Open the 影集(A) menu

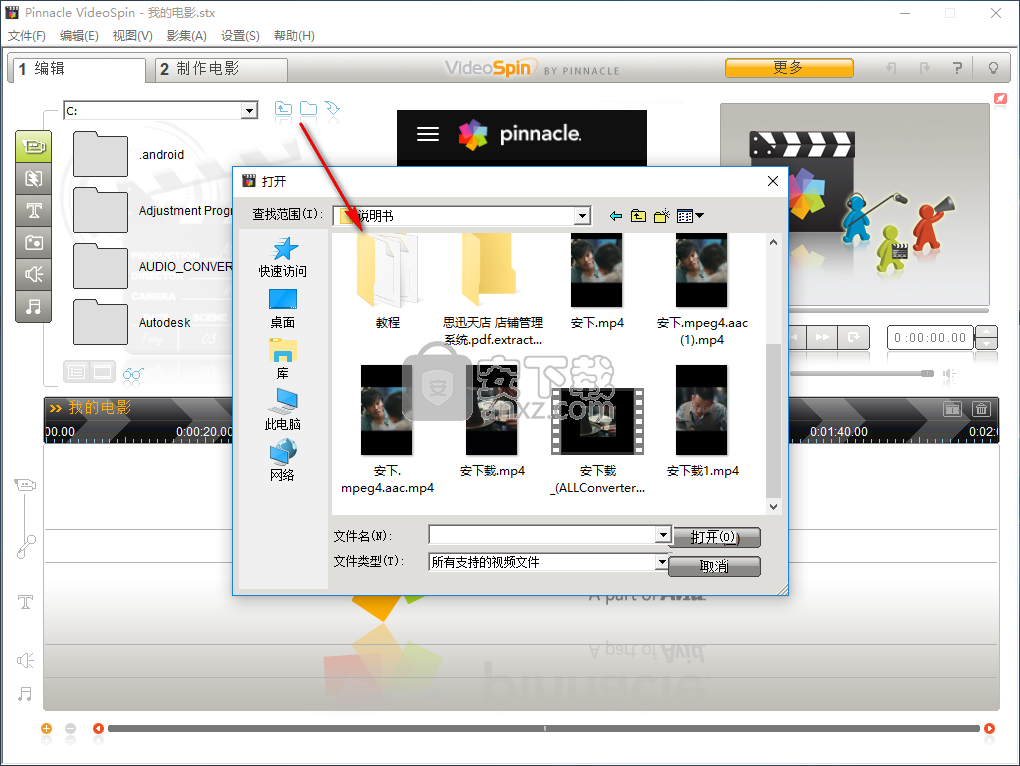tap(186, 36)
